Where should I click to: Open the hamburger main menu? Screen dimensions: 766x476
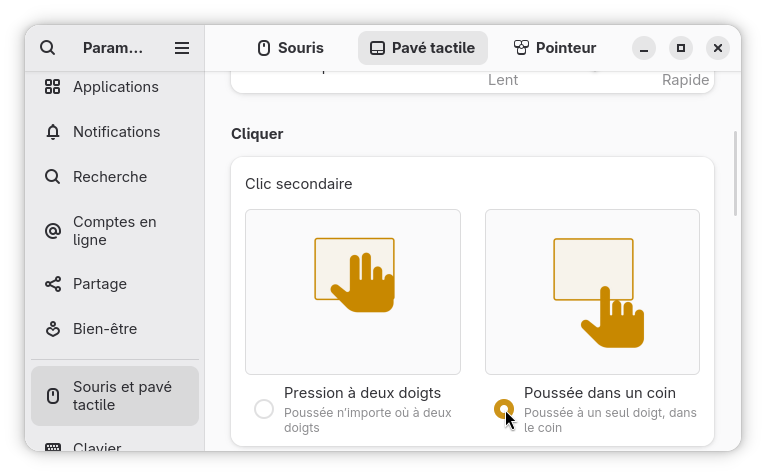(182, 48)
